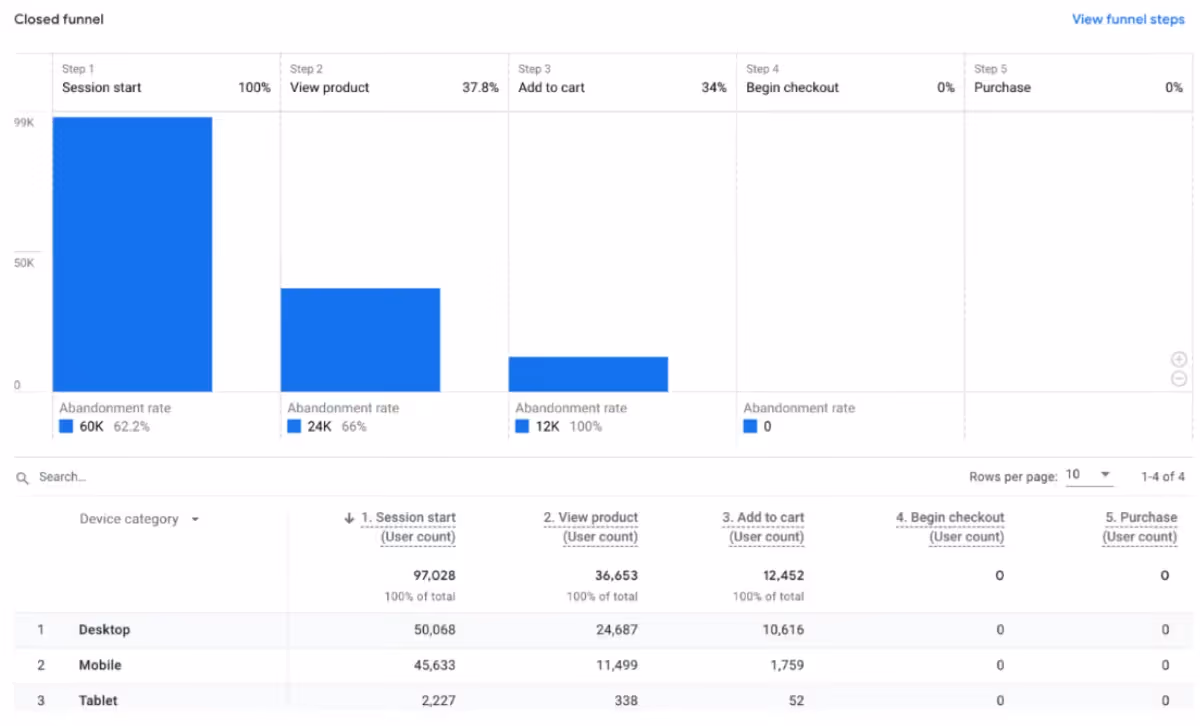
Task: Click the 1-4 of 4 pagination text
Action: [1163, 477]
